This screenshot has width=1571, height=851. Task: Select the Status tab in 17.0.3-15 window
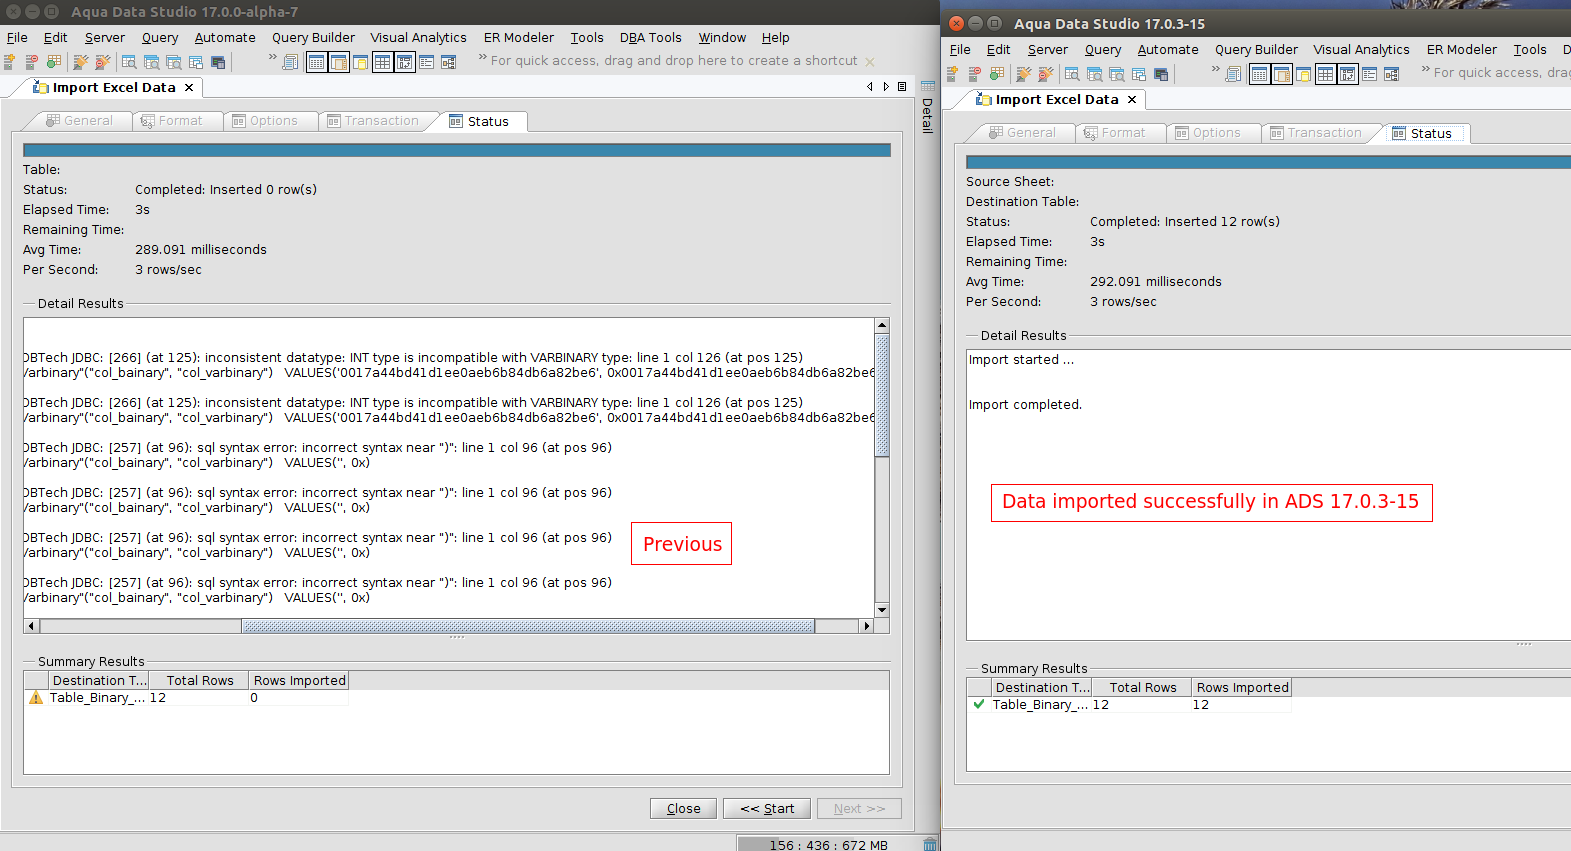pyautogui.click(x=1422, y=133)
